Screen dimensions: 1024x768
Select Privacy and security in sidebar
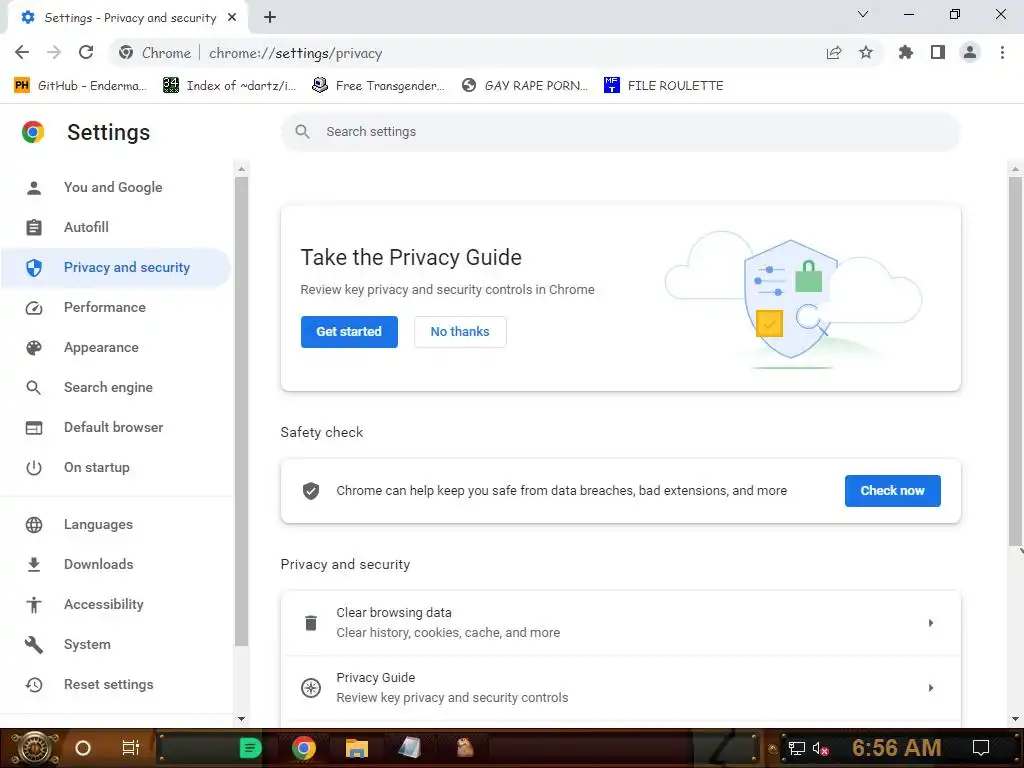(x=116, y=268)
